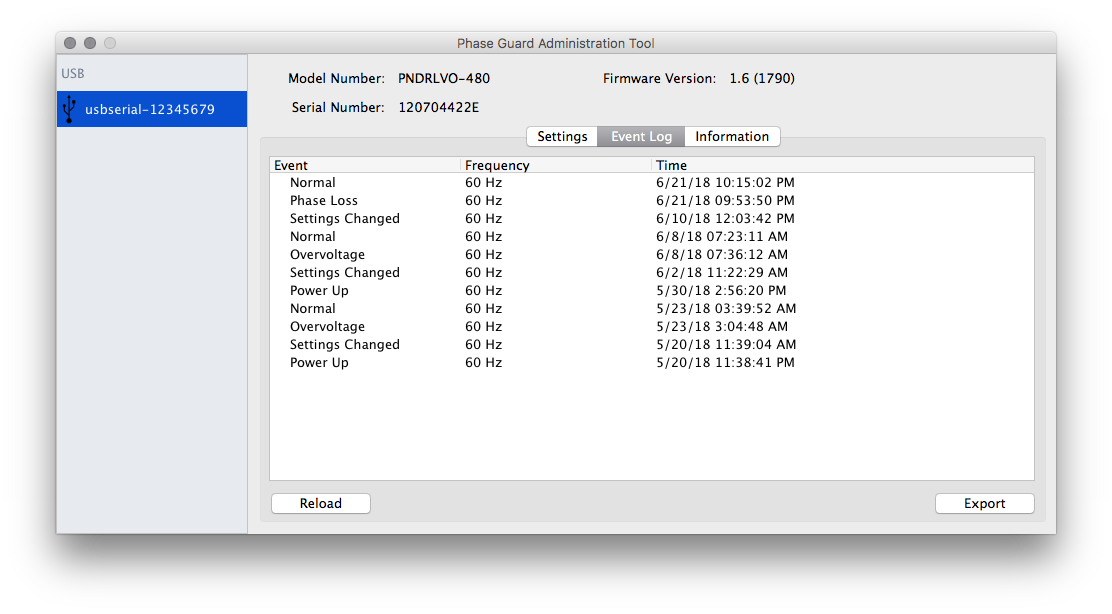Select the Normal event at 10:15:02 PM
This screenshot has height=614, width=1112.
[652, 183]
